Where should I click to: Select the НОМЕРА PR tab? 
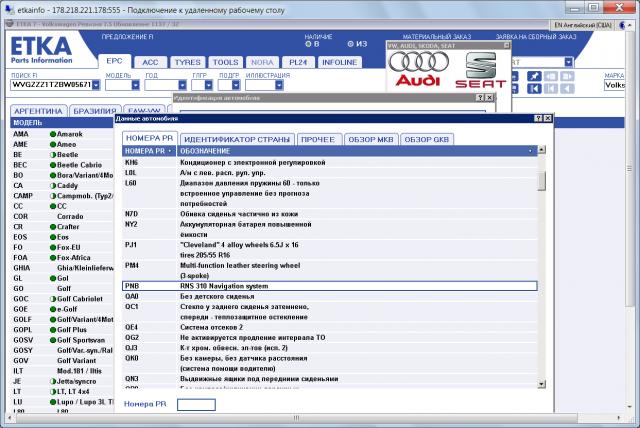click(149, 138)
